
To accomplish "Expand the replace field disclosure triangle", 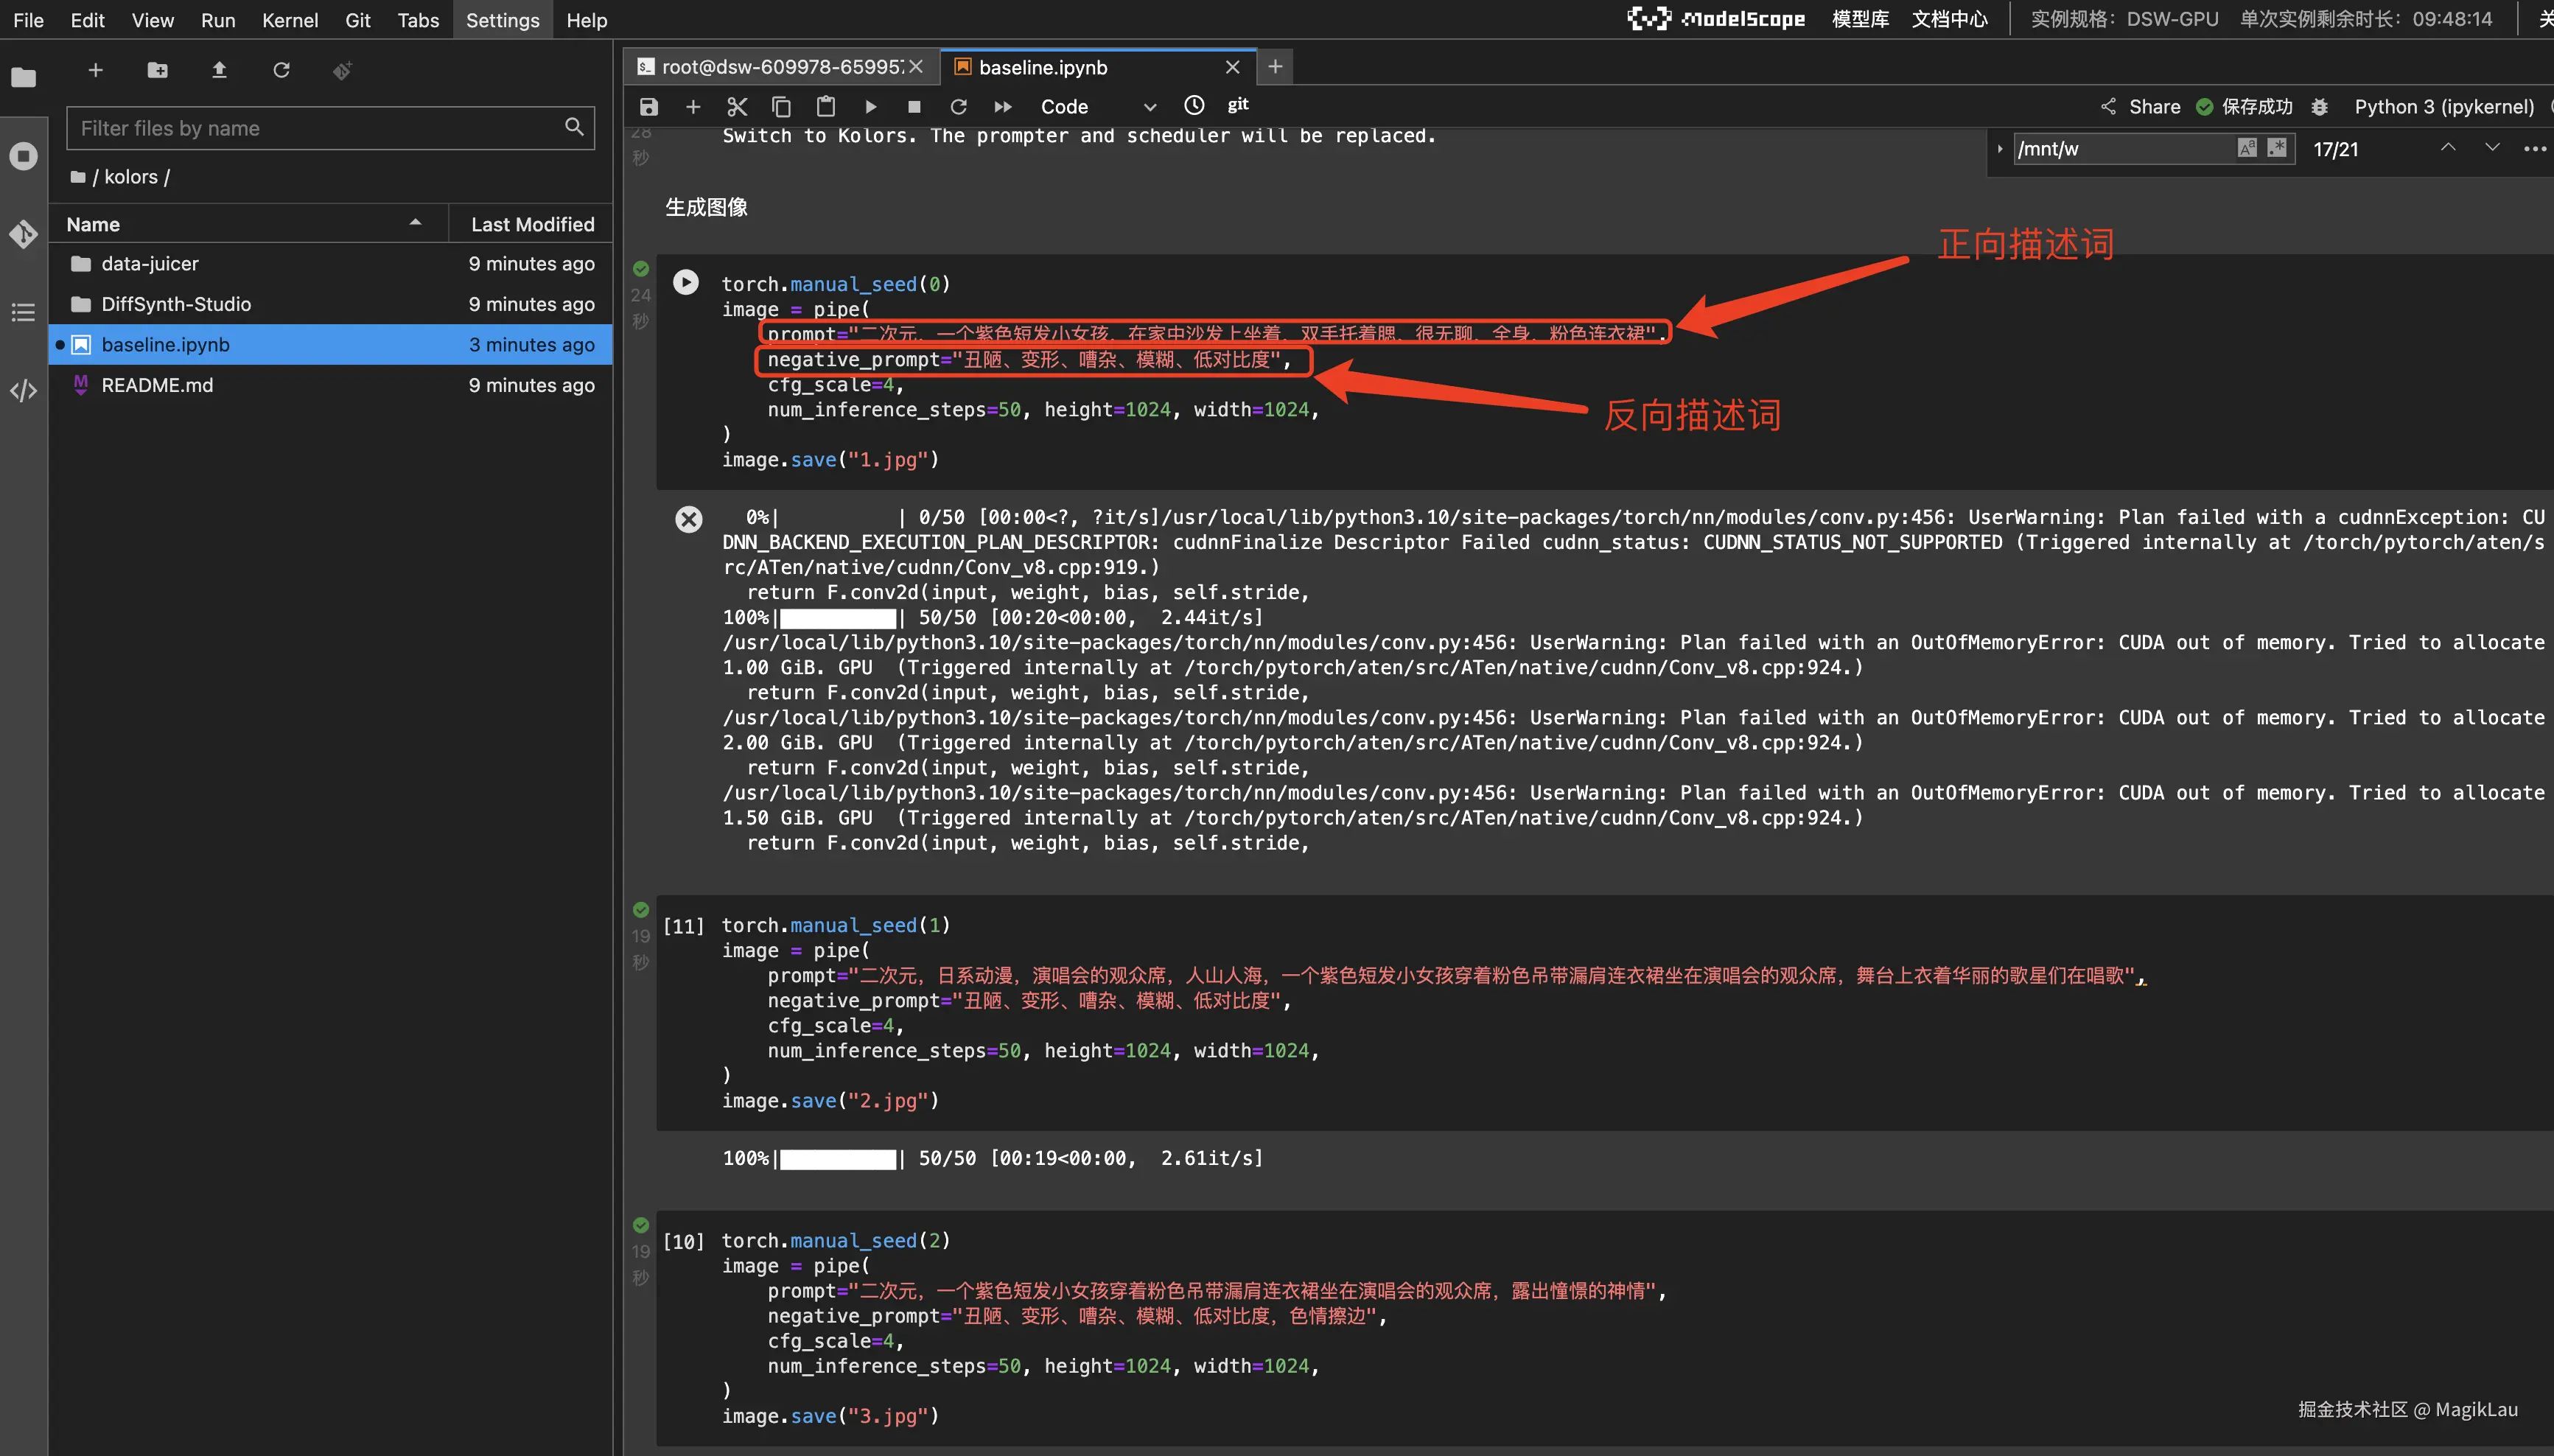I will point(2000,148).
